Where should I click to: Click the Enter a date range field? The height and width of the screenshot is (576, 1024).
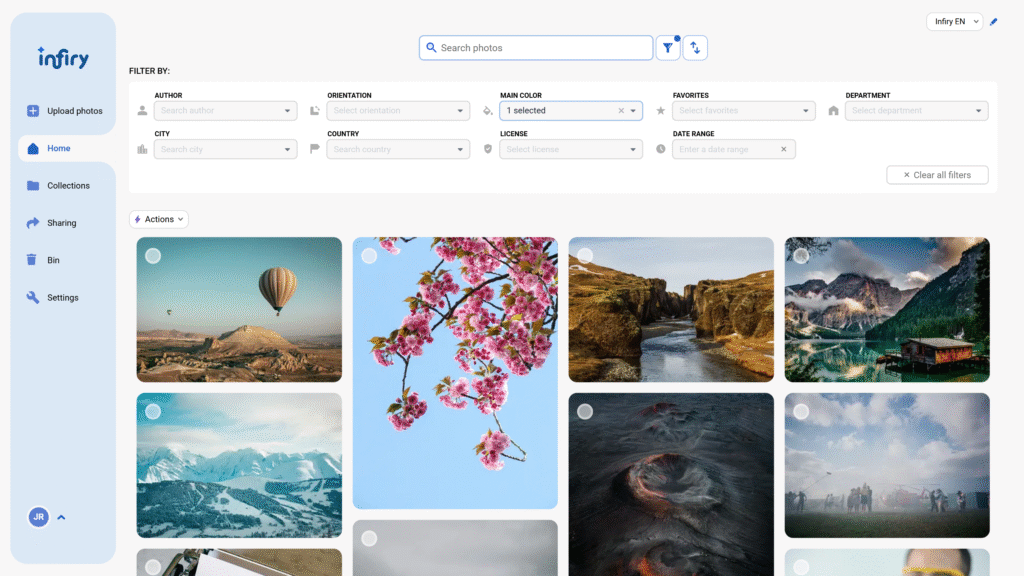click(734, 150)
